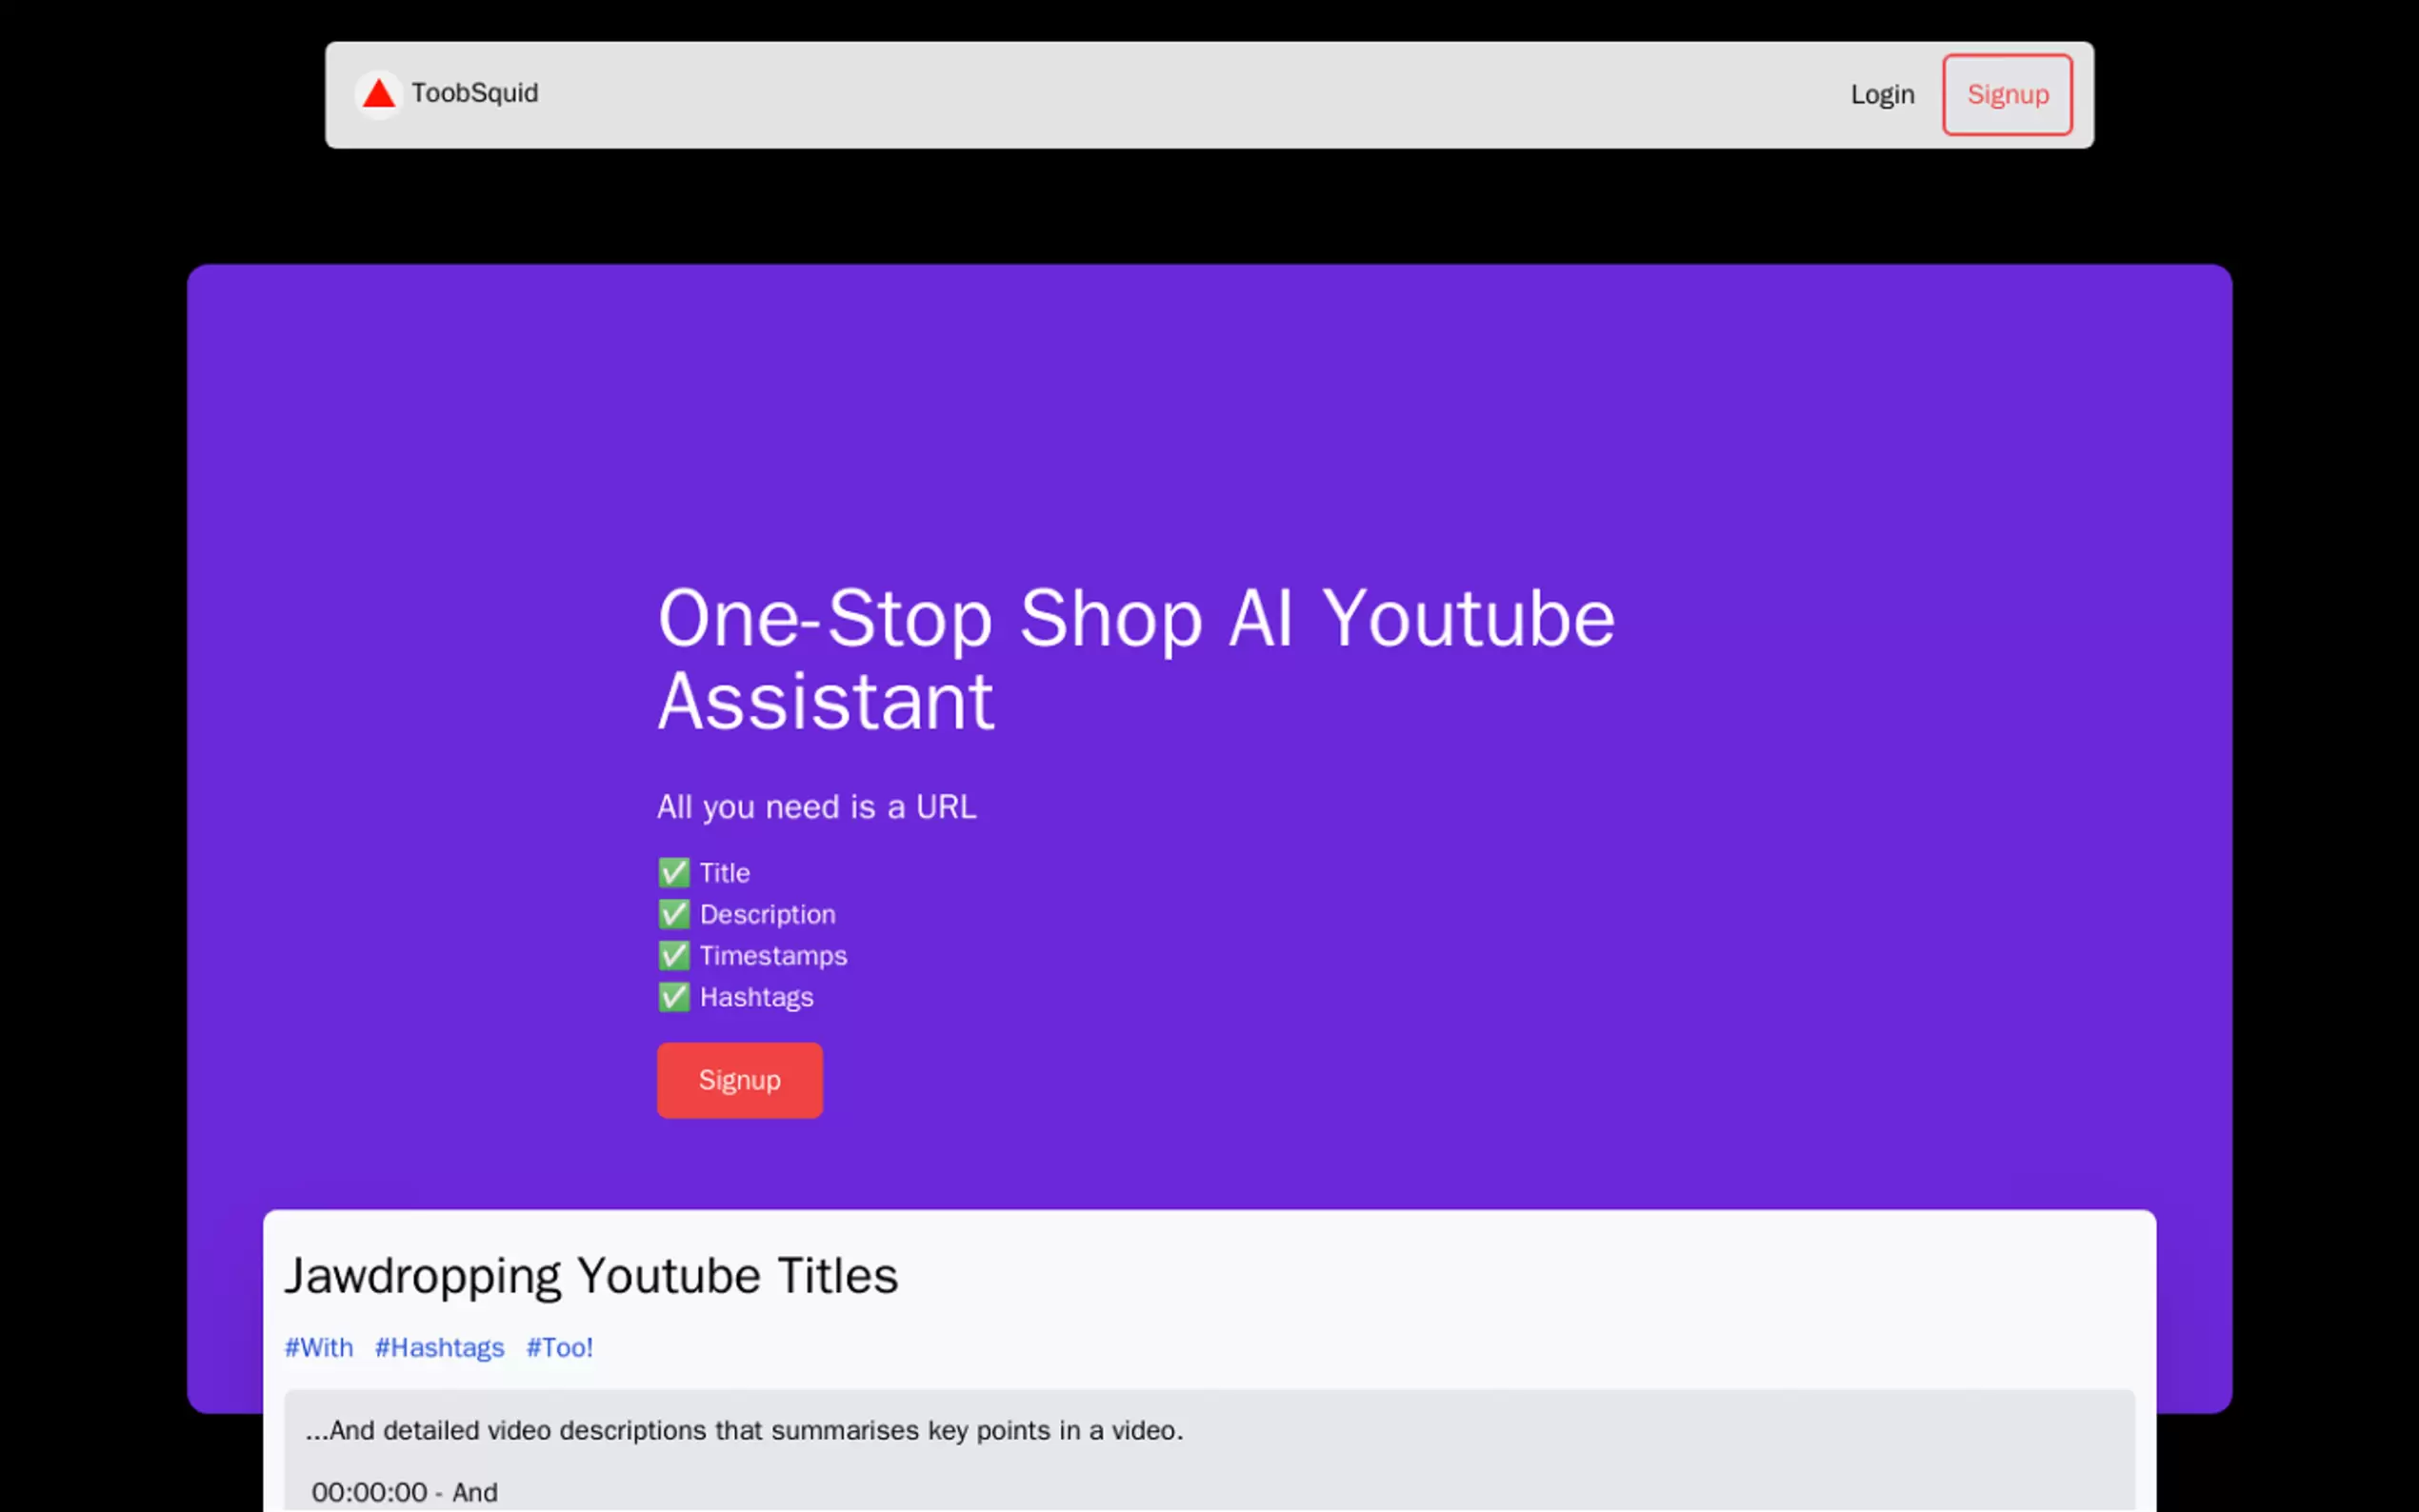Click the 00:00:00 timestamp line
2419x1512 pixels.
[x=404, y=1492]
